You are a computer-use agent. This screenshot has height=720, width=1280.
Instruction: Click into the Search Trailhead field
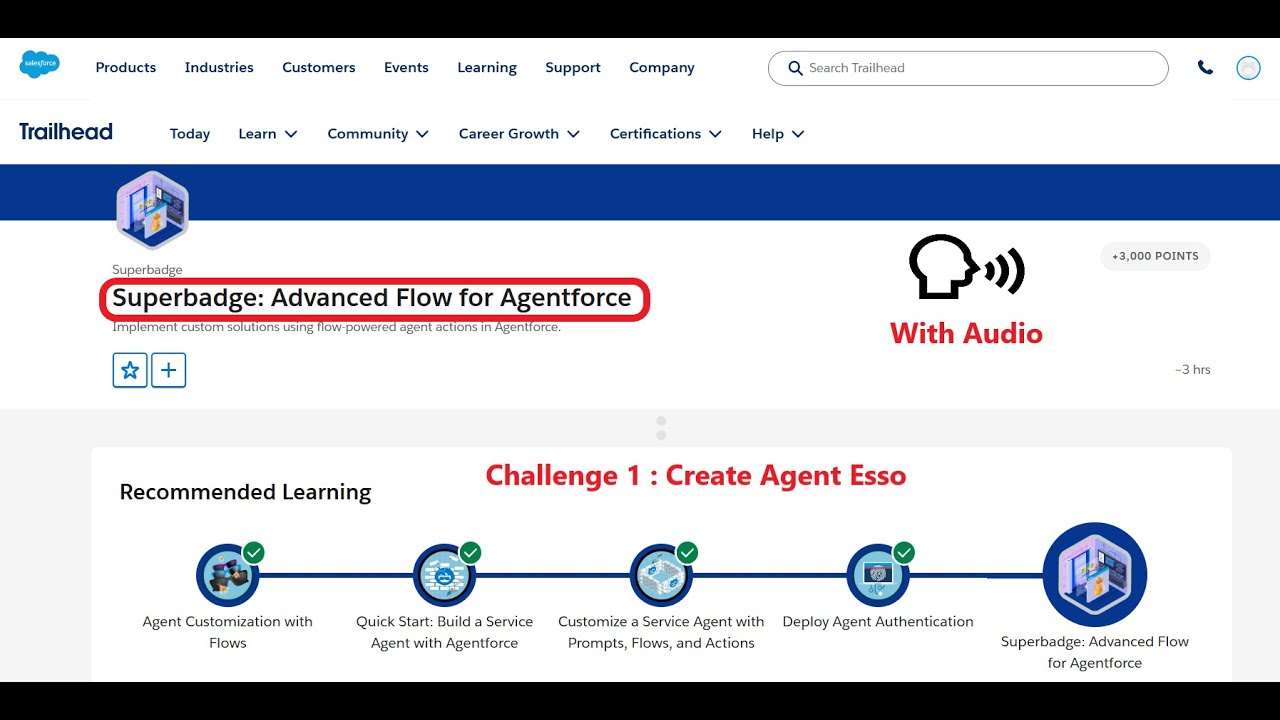pos(968,68)
